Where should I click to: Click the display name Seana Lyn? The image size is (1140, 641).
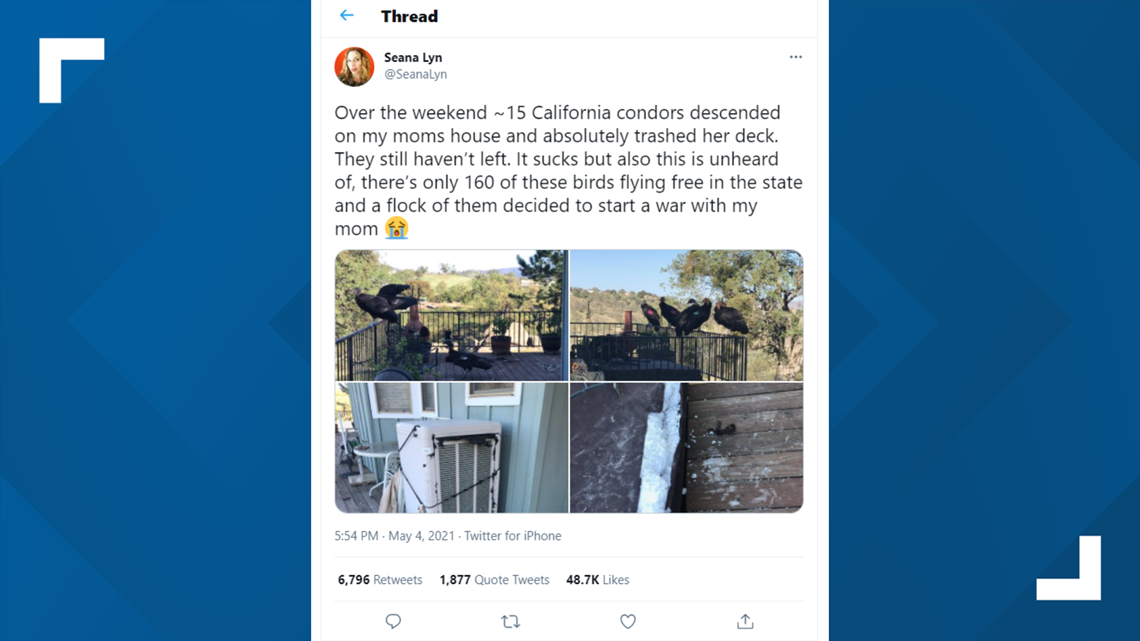[x=413, y=57]
